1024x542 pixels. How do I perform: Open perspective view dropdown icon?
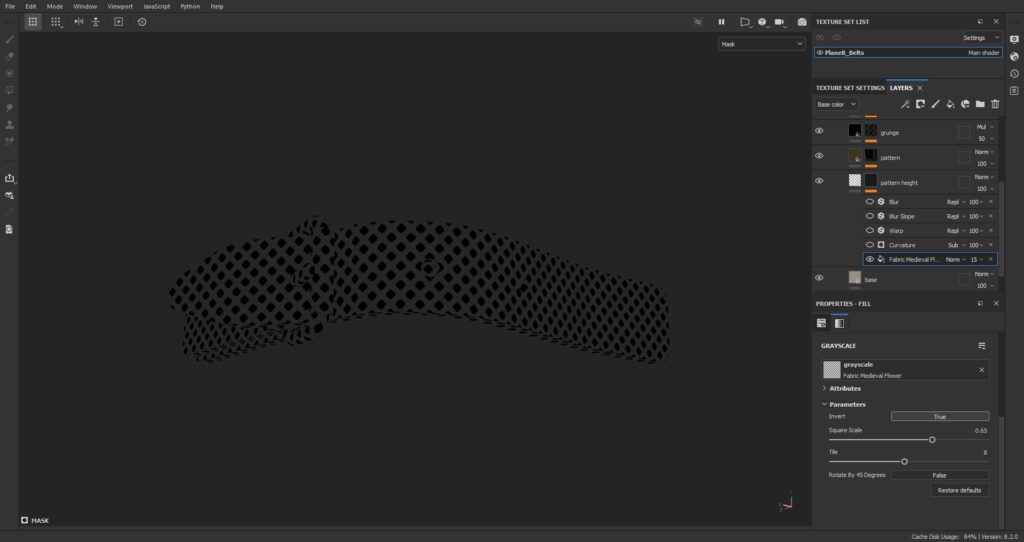[745, 22]
